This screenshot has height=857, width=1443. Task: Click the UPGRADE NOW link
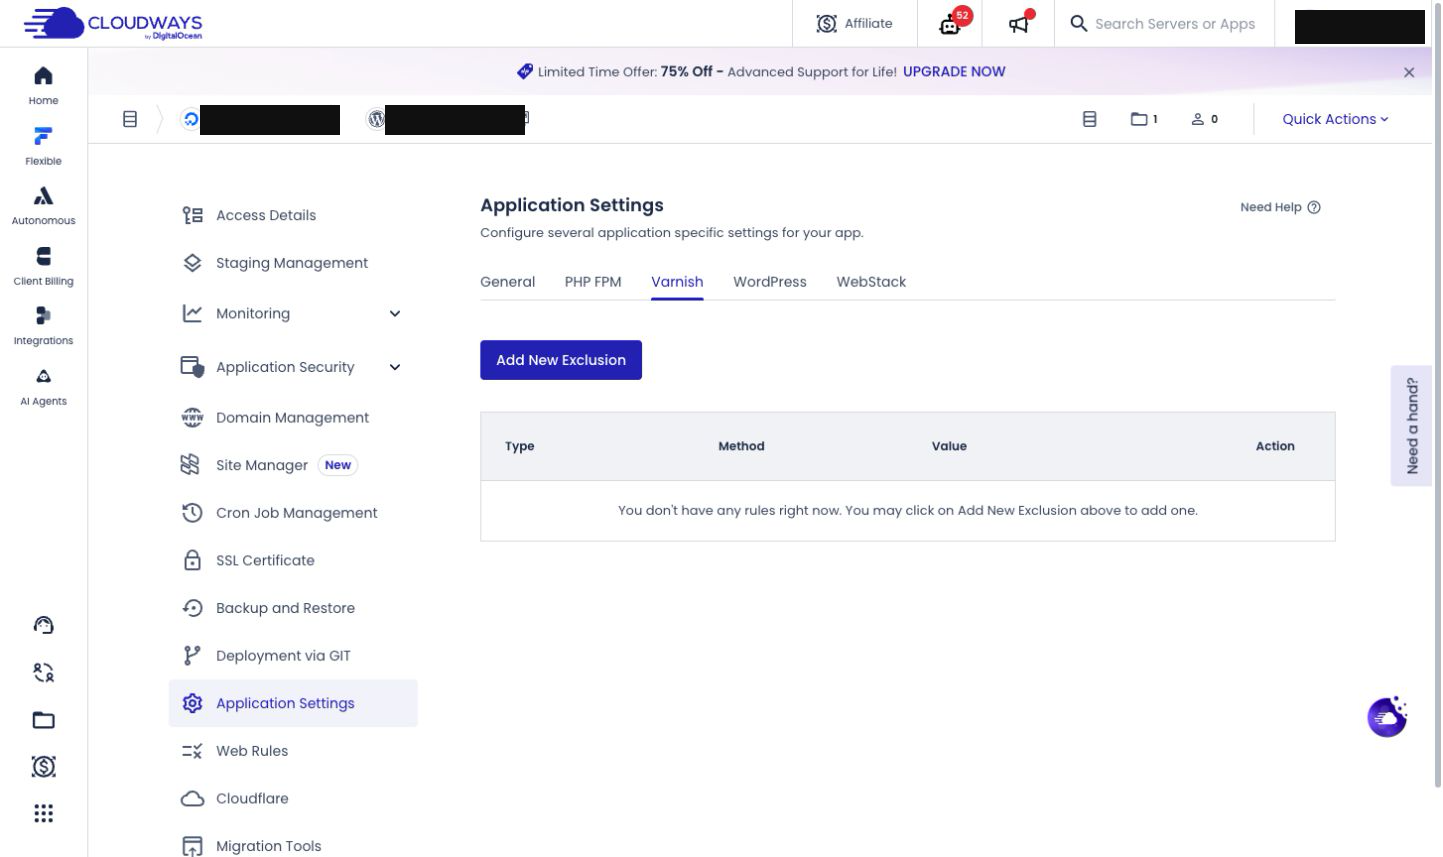pos(954,72)
